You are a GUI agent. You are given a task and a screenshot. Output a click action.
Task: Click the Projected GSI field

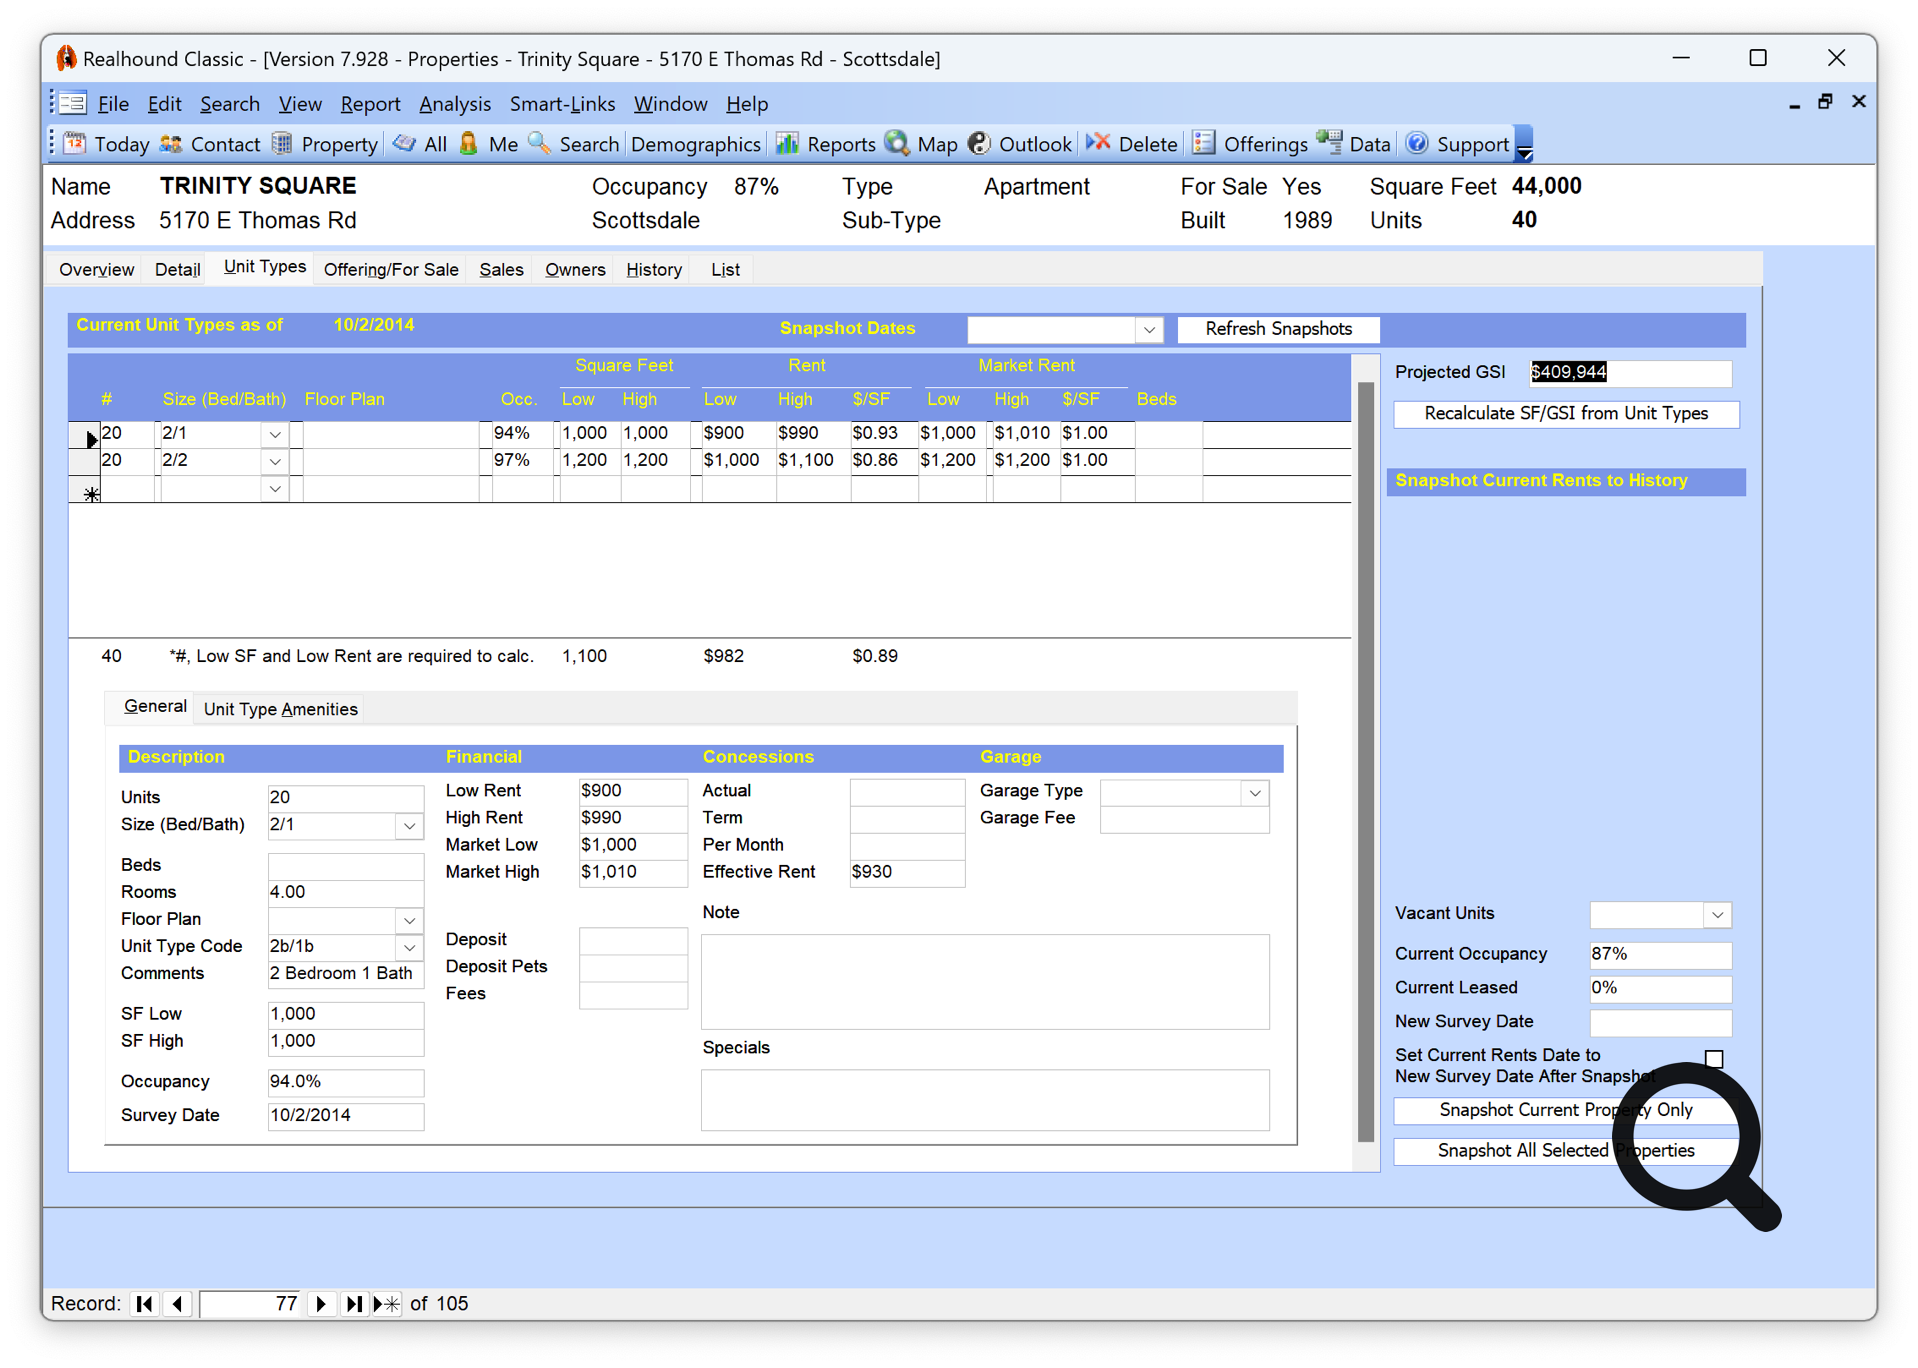pos(1629,372)
